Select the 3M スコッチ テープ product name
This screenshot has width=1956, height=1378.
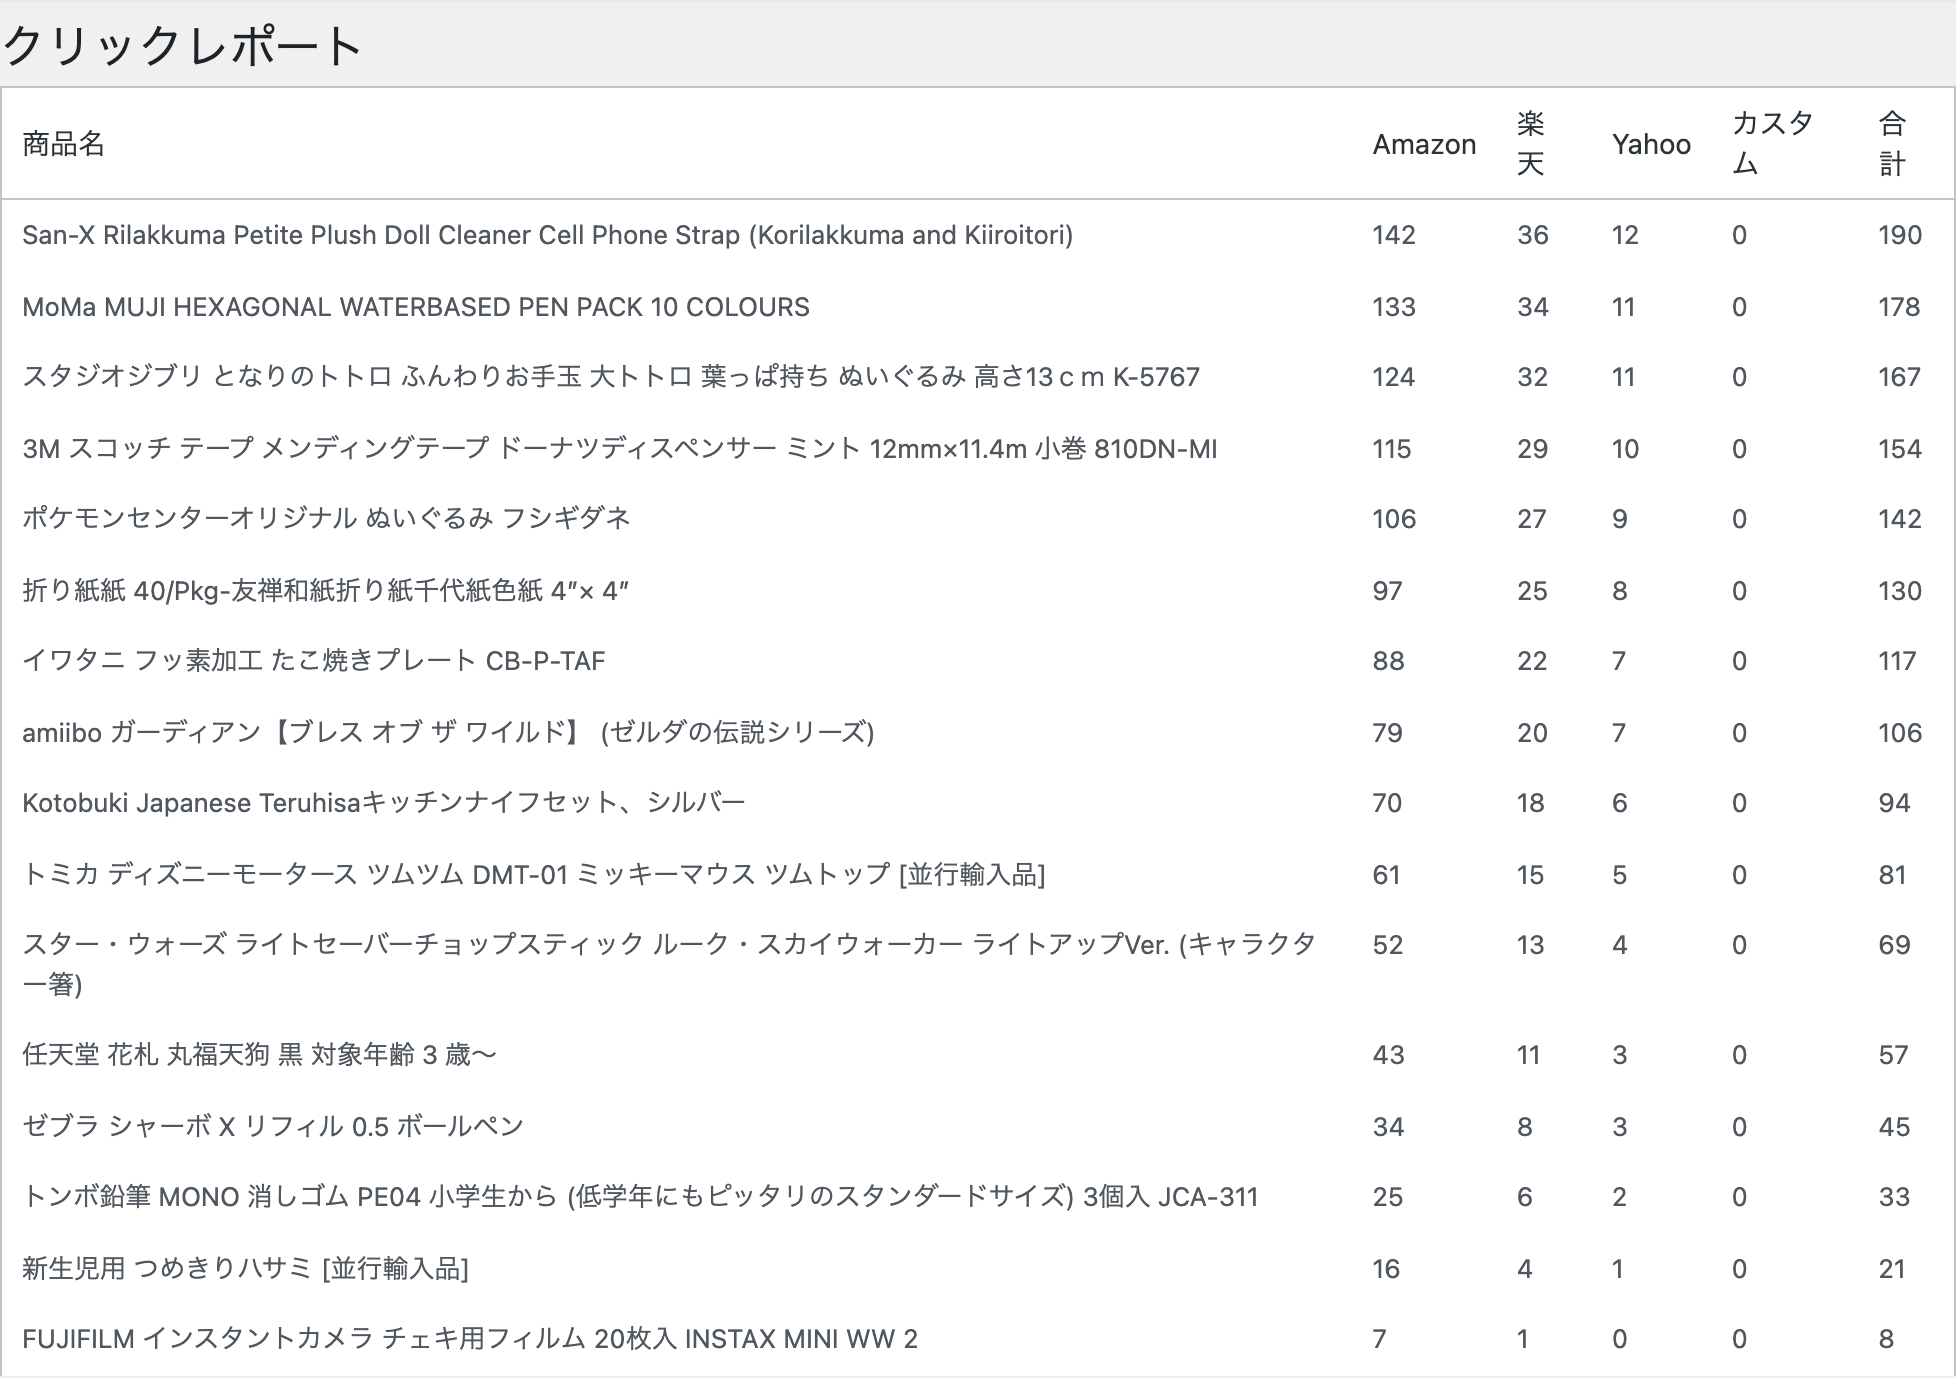point(620,449)
